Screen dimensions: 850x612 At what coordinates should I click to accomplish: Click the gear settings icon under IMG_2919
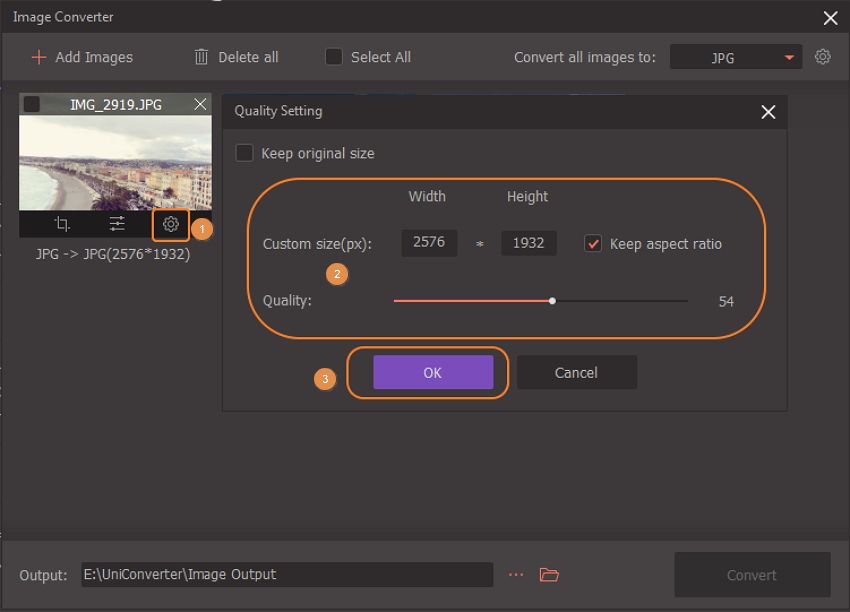click(x=171, y=225)
